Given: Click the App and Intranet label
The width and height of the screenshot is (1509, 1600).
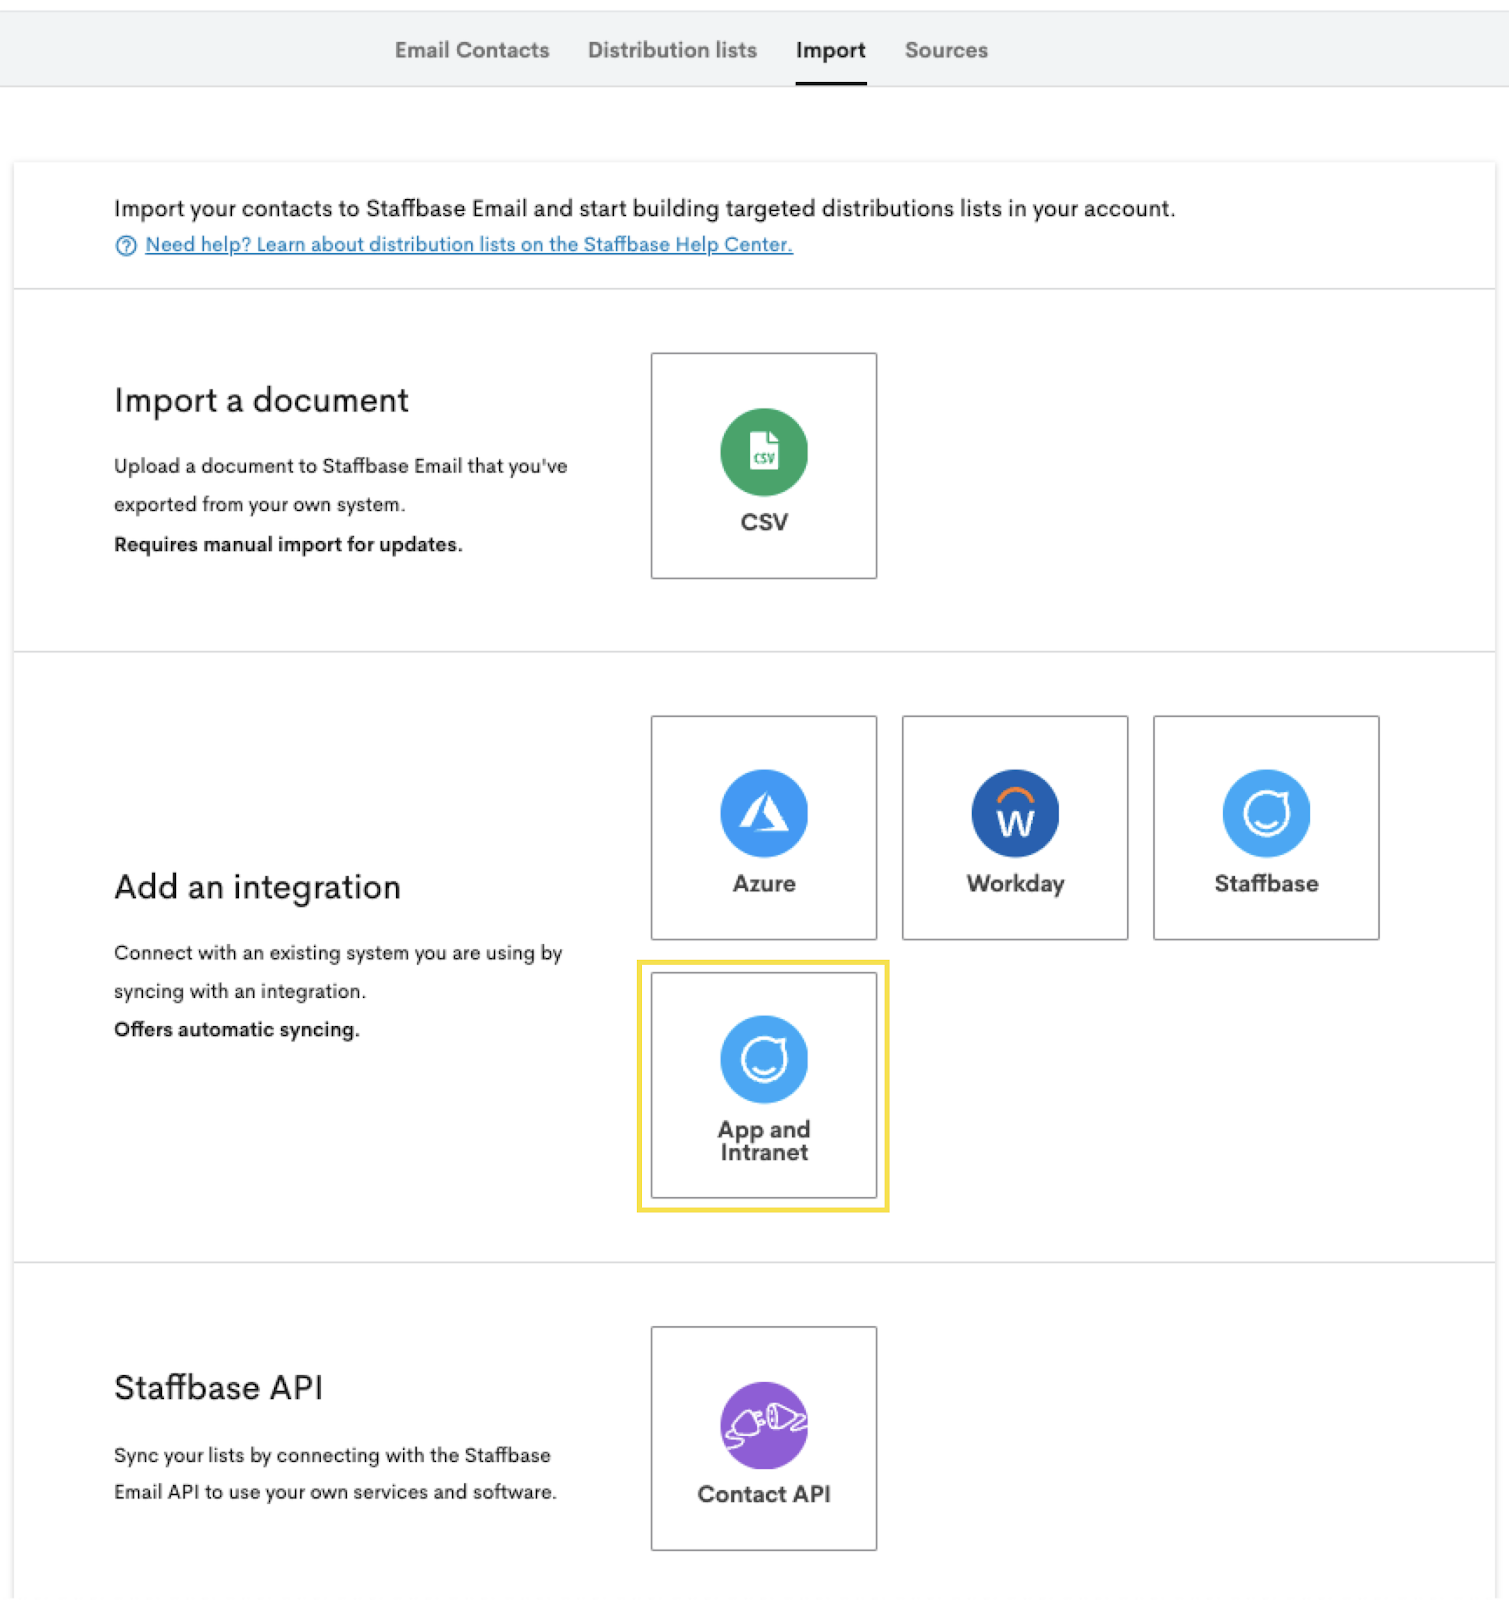Looking at the screenshot, I should pos(764,1141).
